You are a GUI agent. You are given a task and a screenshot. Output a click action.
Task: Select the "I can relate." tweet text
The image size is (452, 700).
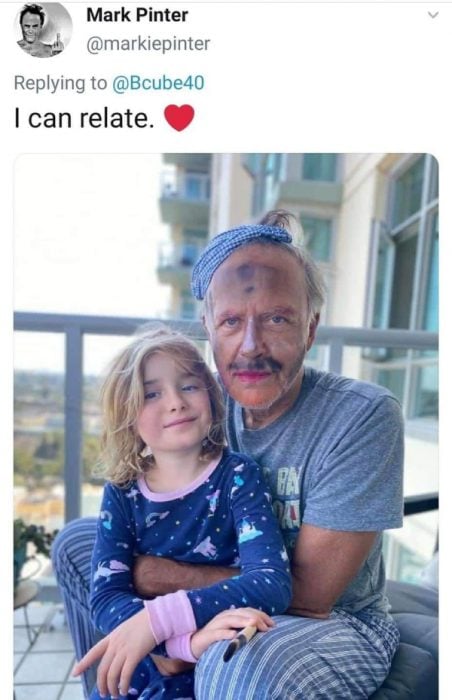pyautogui.click(x=84, y=118)
